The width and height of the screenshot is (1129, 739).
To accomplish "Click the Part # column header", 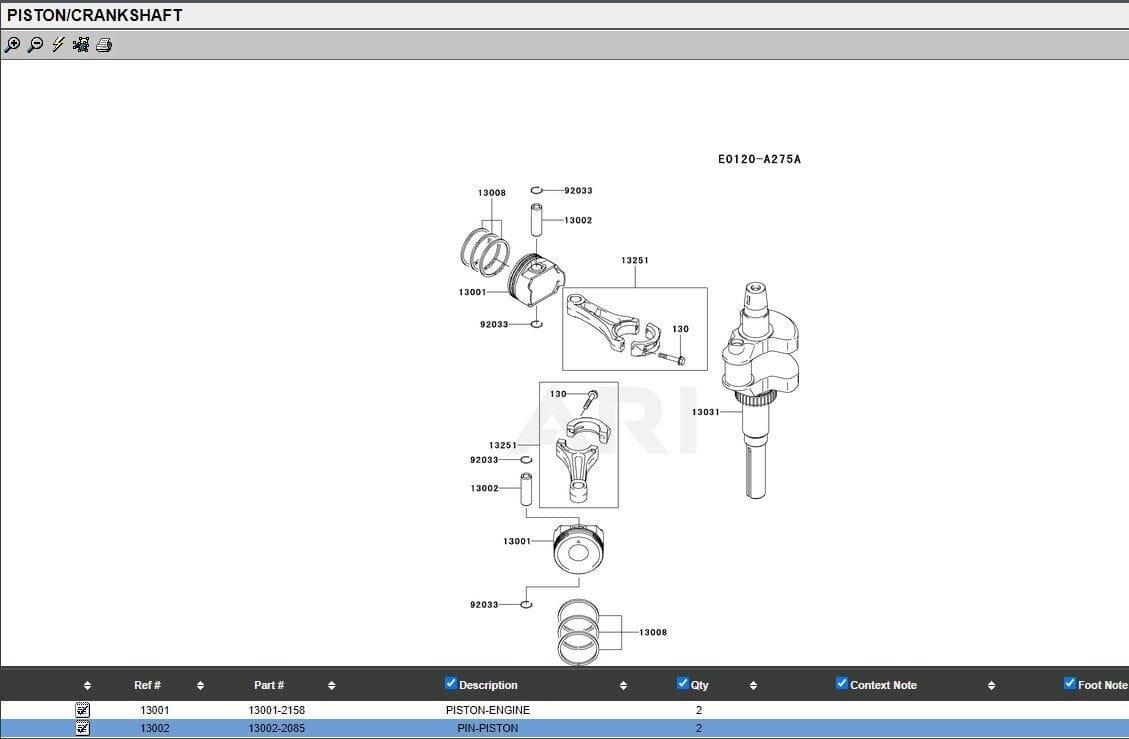I will (269, 685).
